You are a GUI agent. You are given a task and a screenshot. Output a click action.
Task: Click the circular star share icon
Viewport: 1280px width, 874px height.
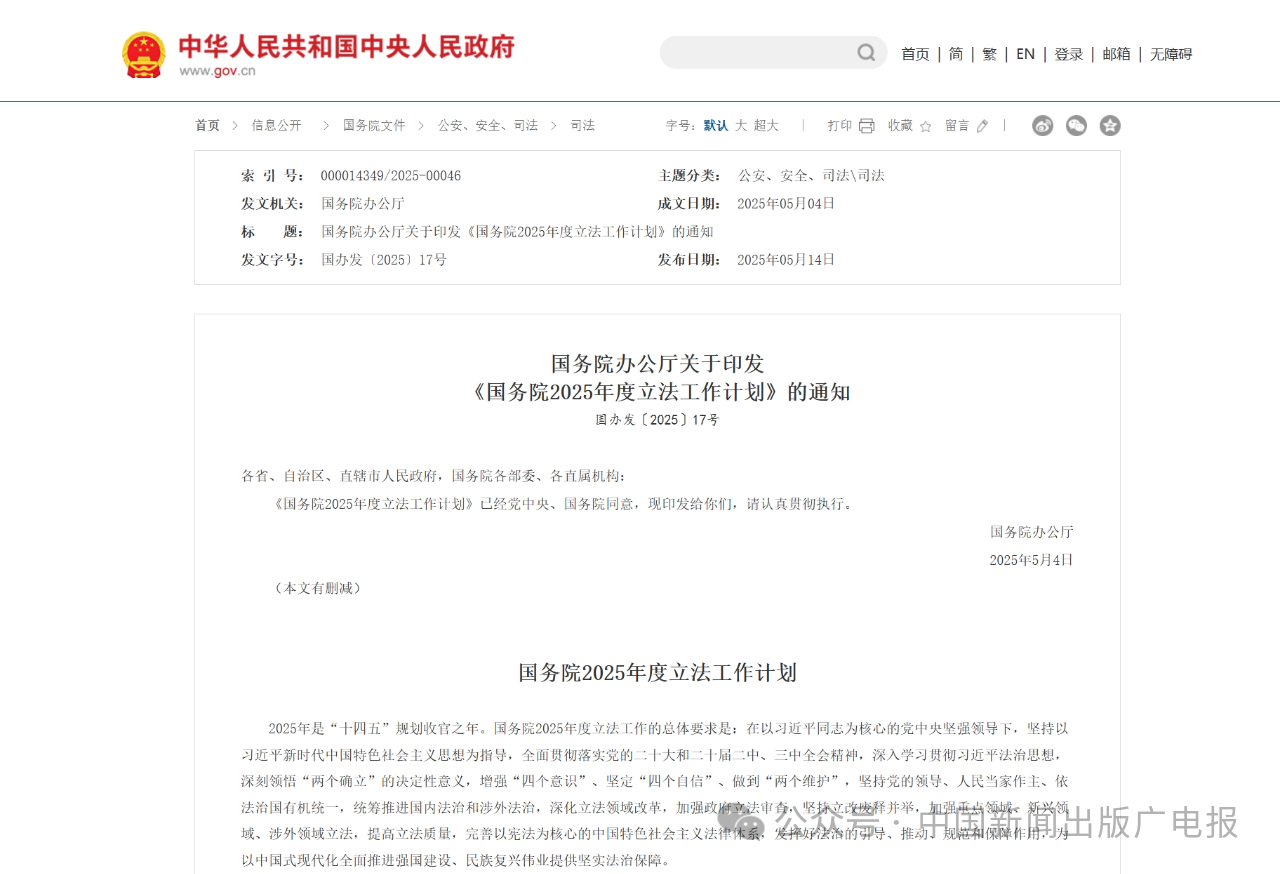(x=1110, y=125)
